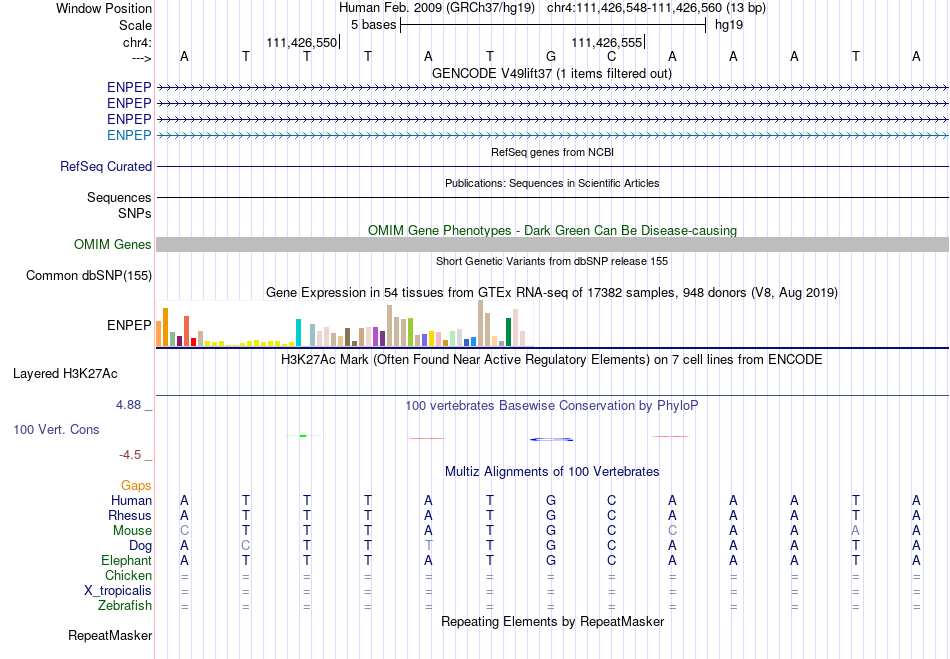
Task: Click the G base in the reference sequence row
Action: [x=551, y=56]
